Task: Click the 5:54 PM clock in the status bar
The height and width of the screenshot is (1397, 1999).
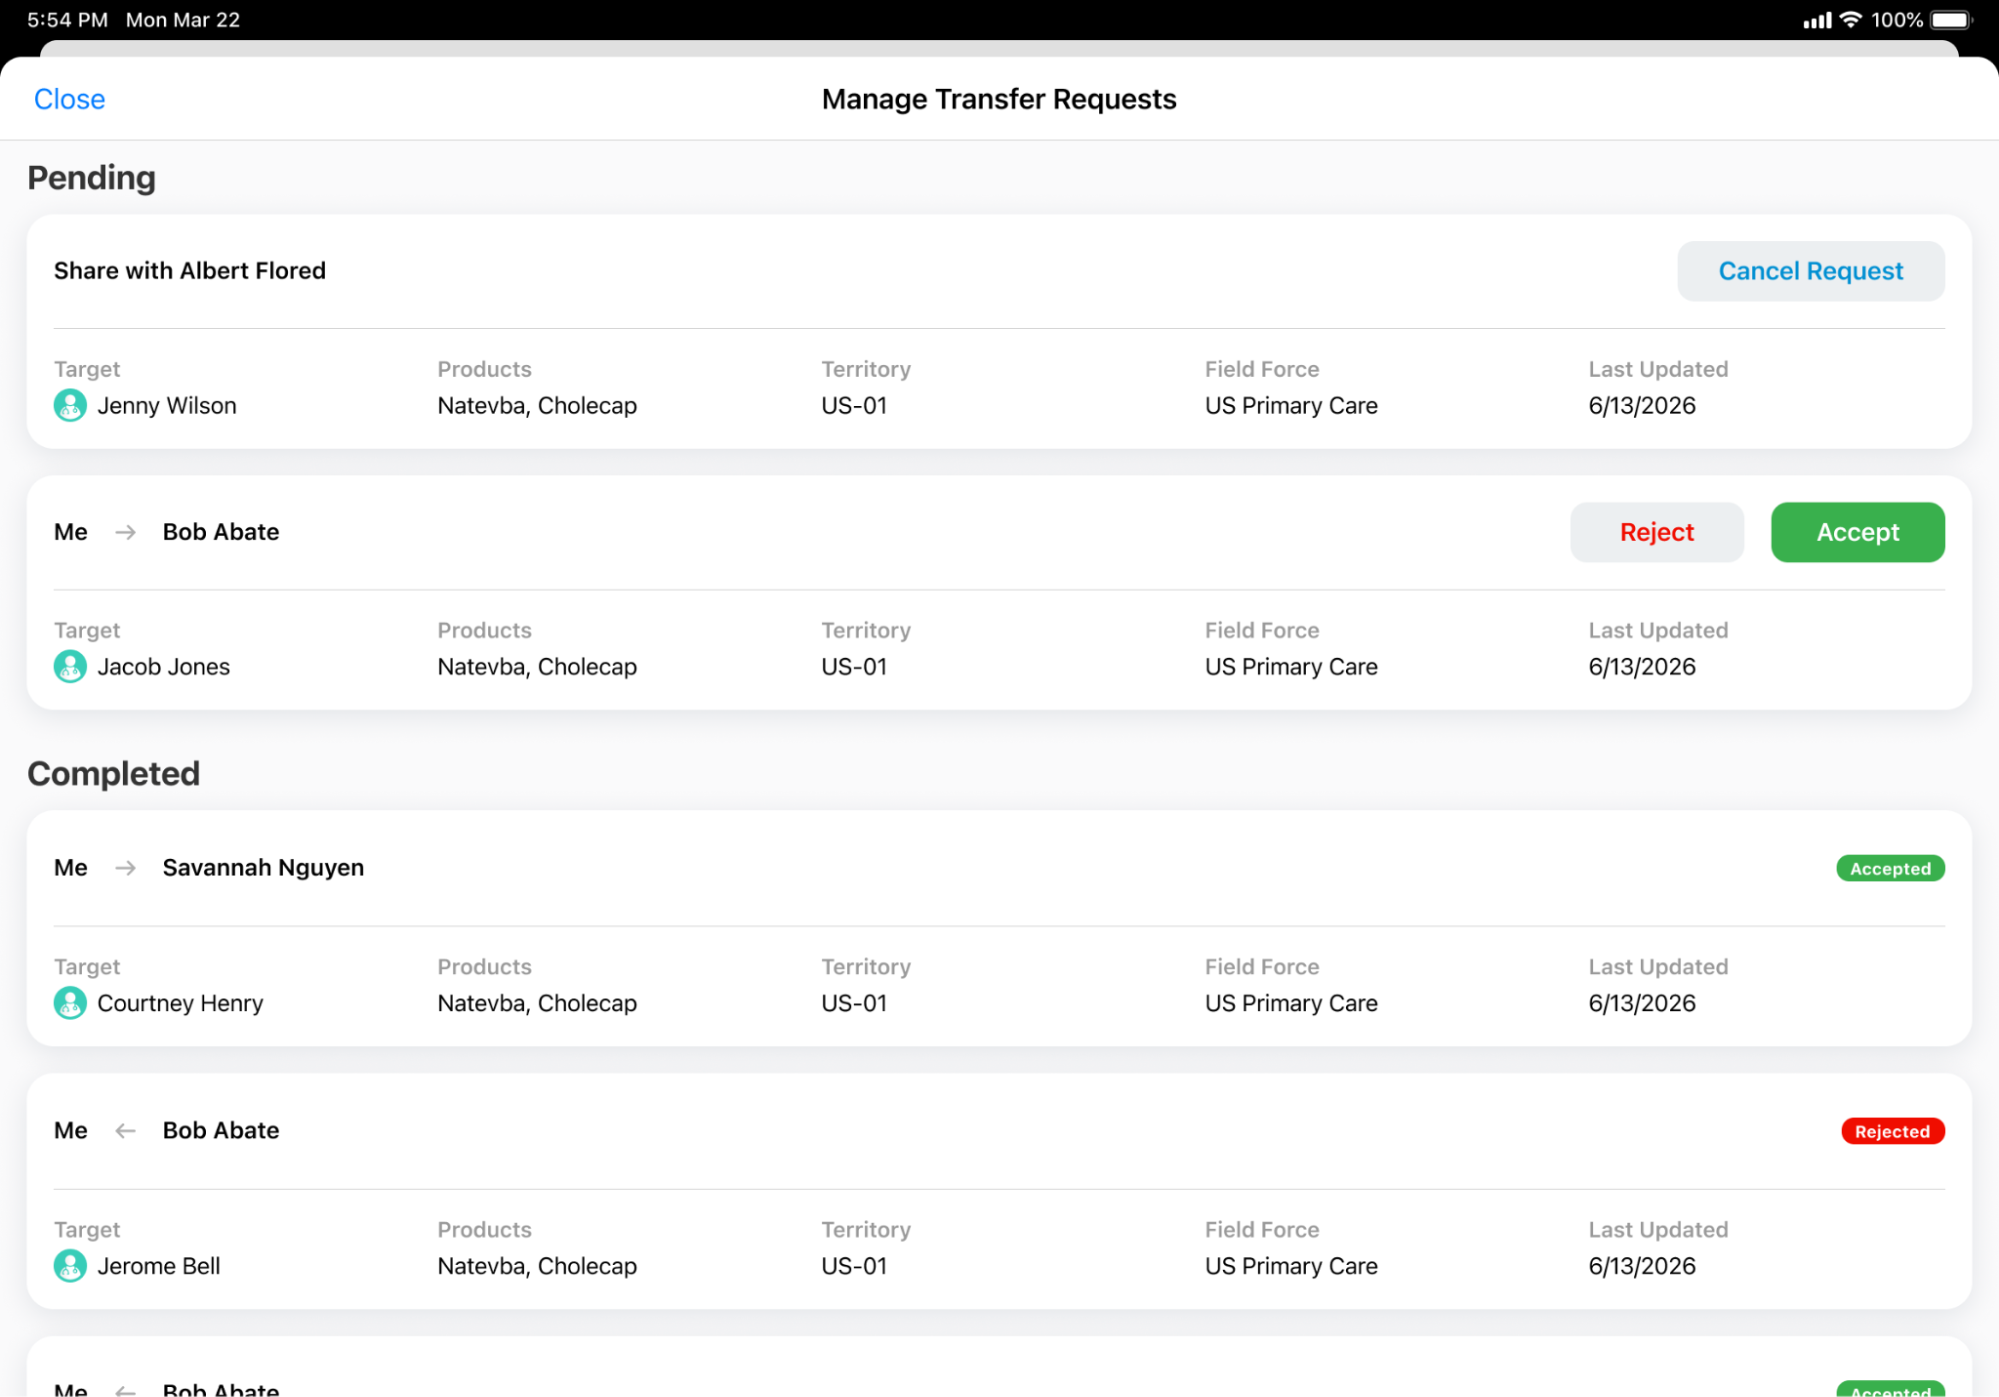Action: [67, 20]
